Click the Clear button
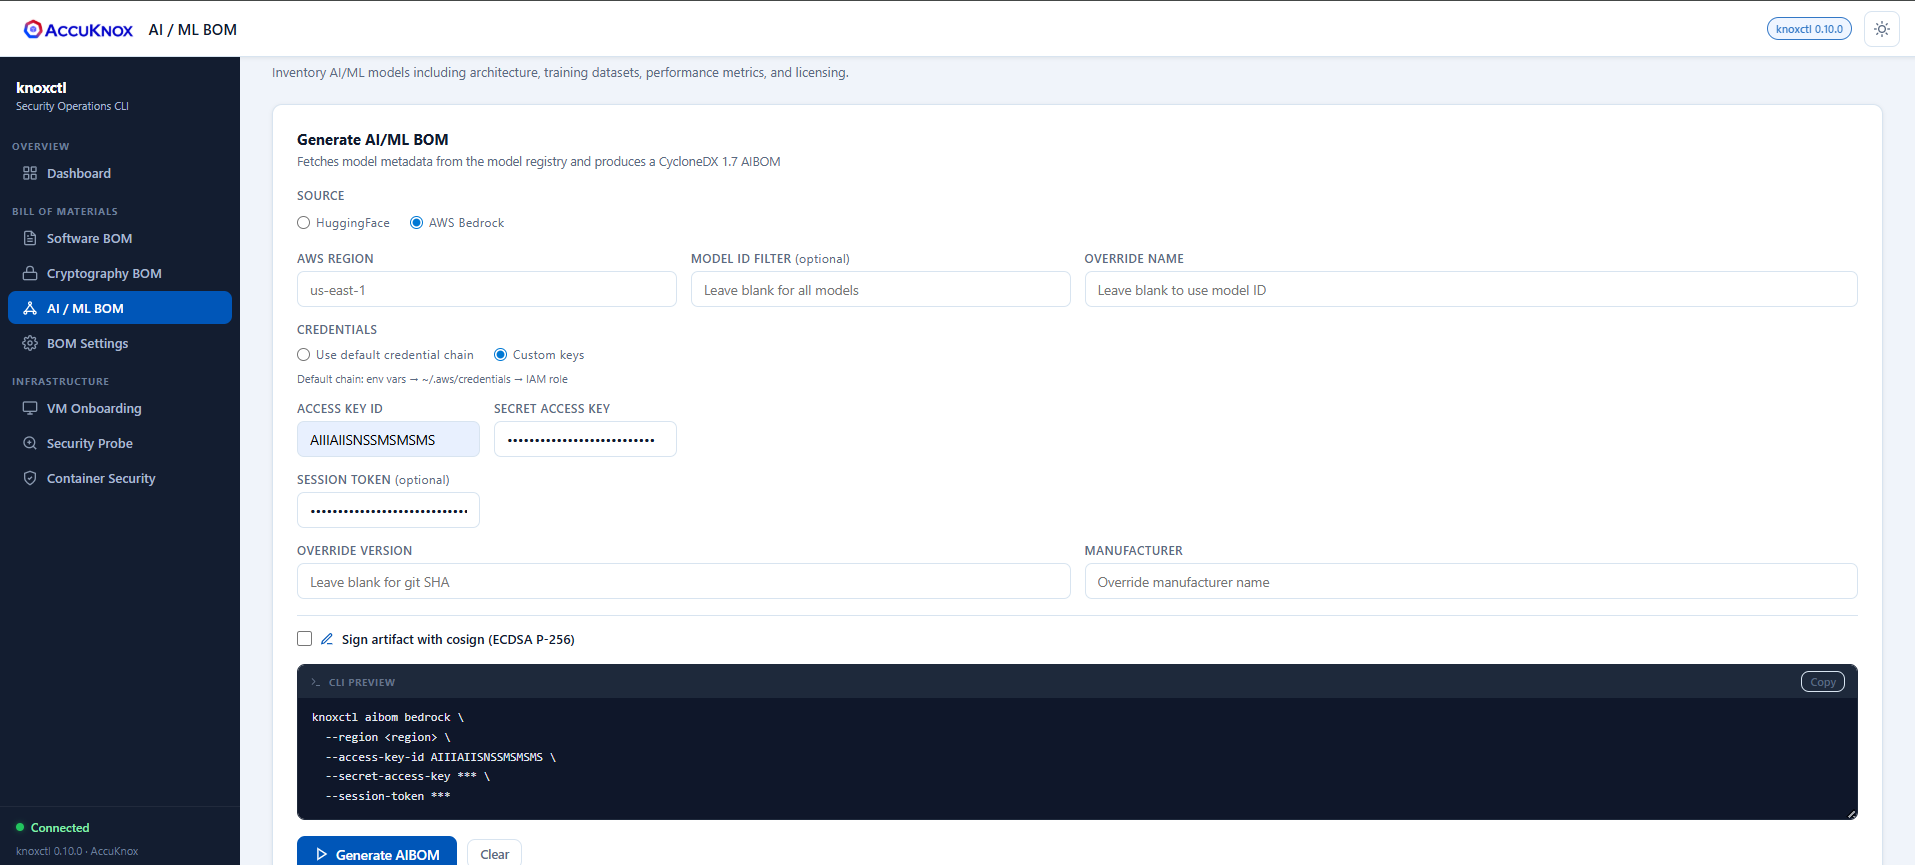The width and height of the screenshot is (1915, 865). pyautogui.click(x=494, y=854)
